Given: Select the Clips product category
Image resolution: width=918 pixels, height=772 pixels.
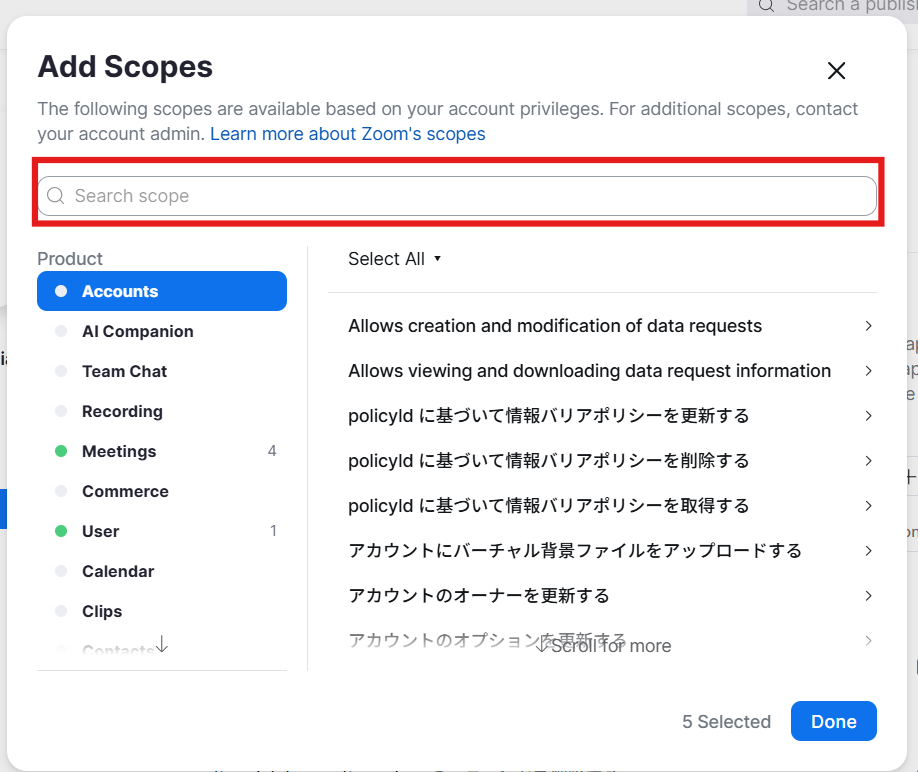Looking at the screenshot, I should [102, 611].
